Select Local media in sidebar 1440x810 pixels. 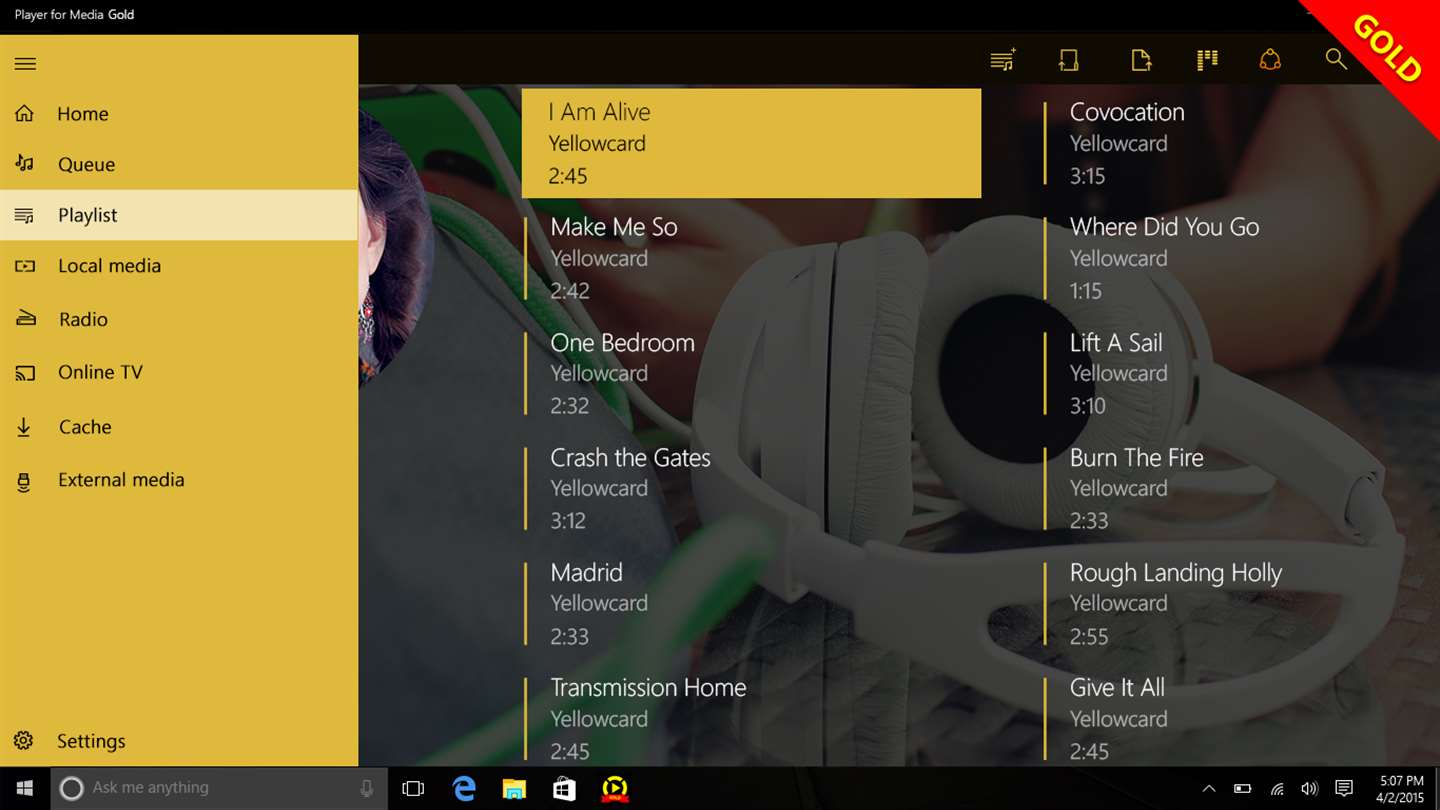pyautogui.click(x=179, y=266)
